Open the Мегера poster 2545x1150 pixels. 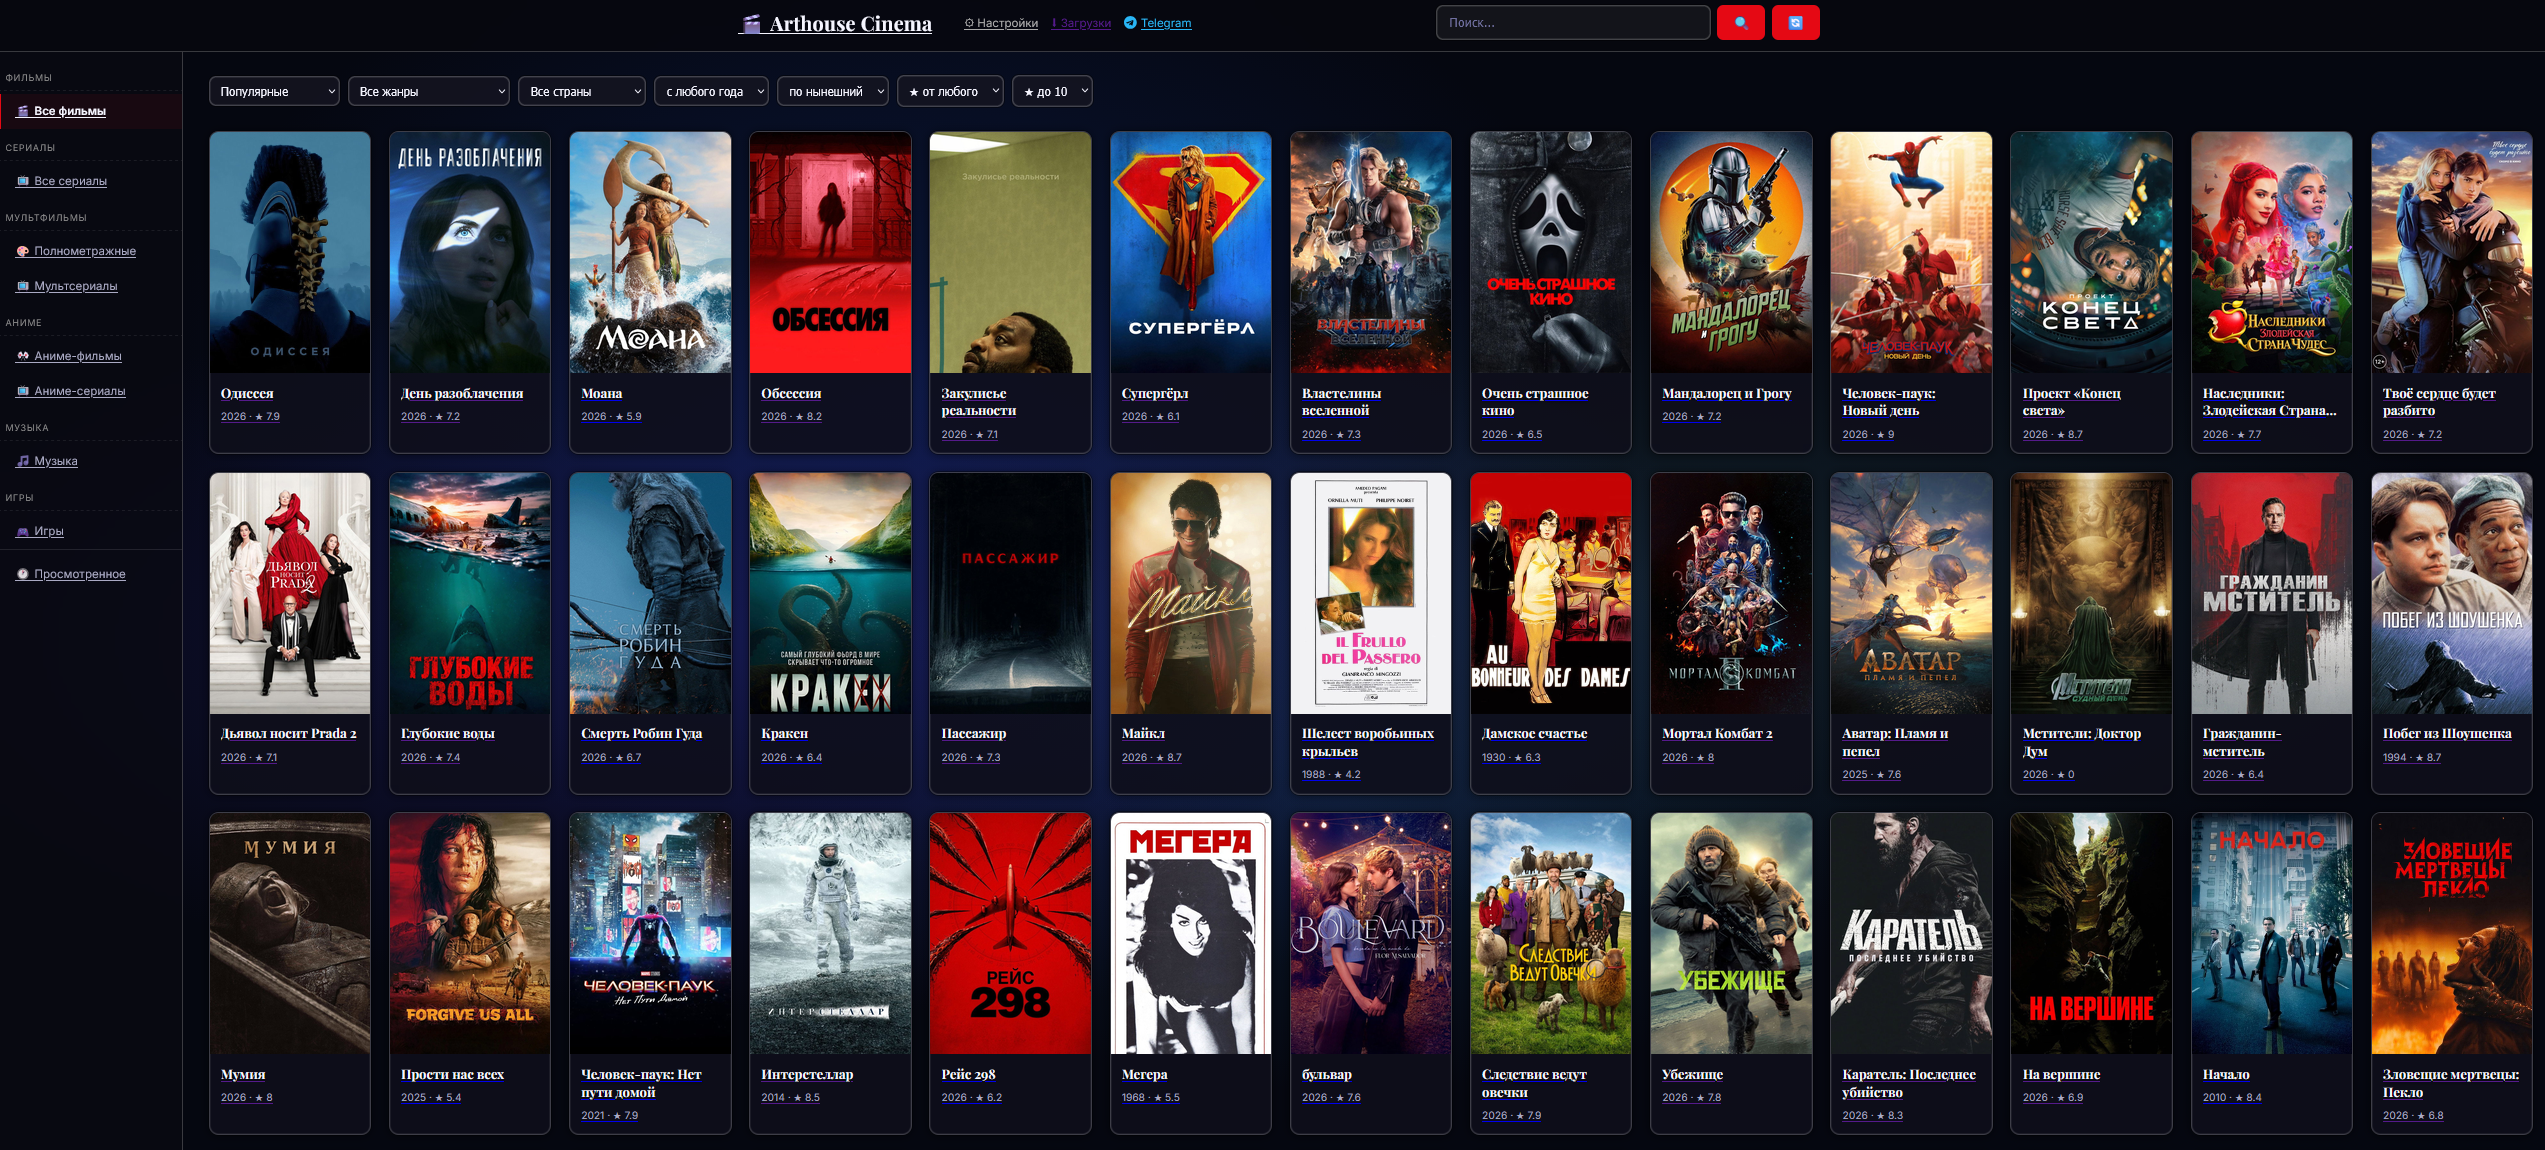coord(1191,933)
